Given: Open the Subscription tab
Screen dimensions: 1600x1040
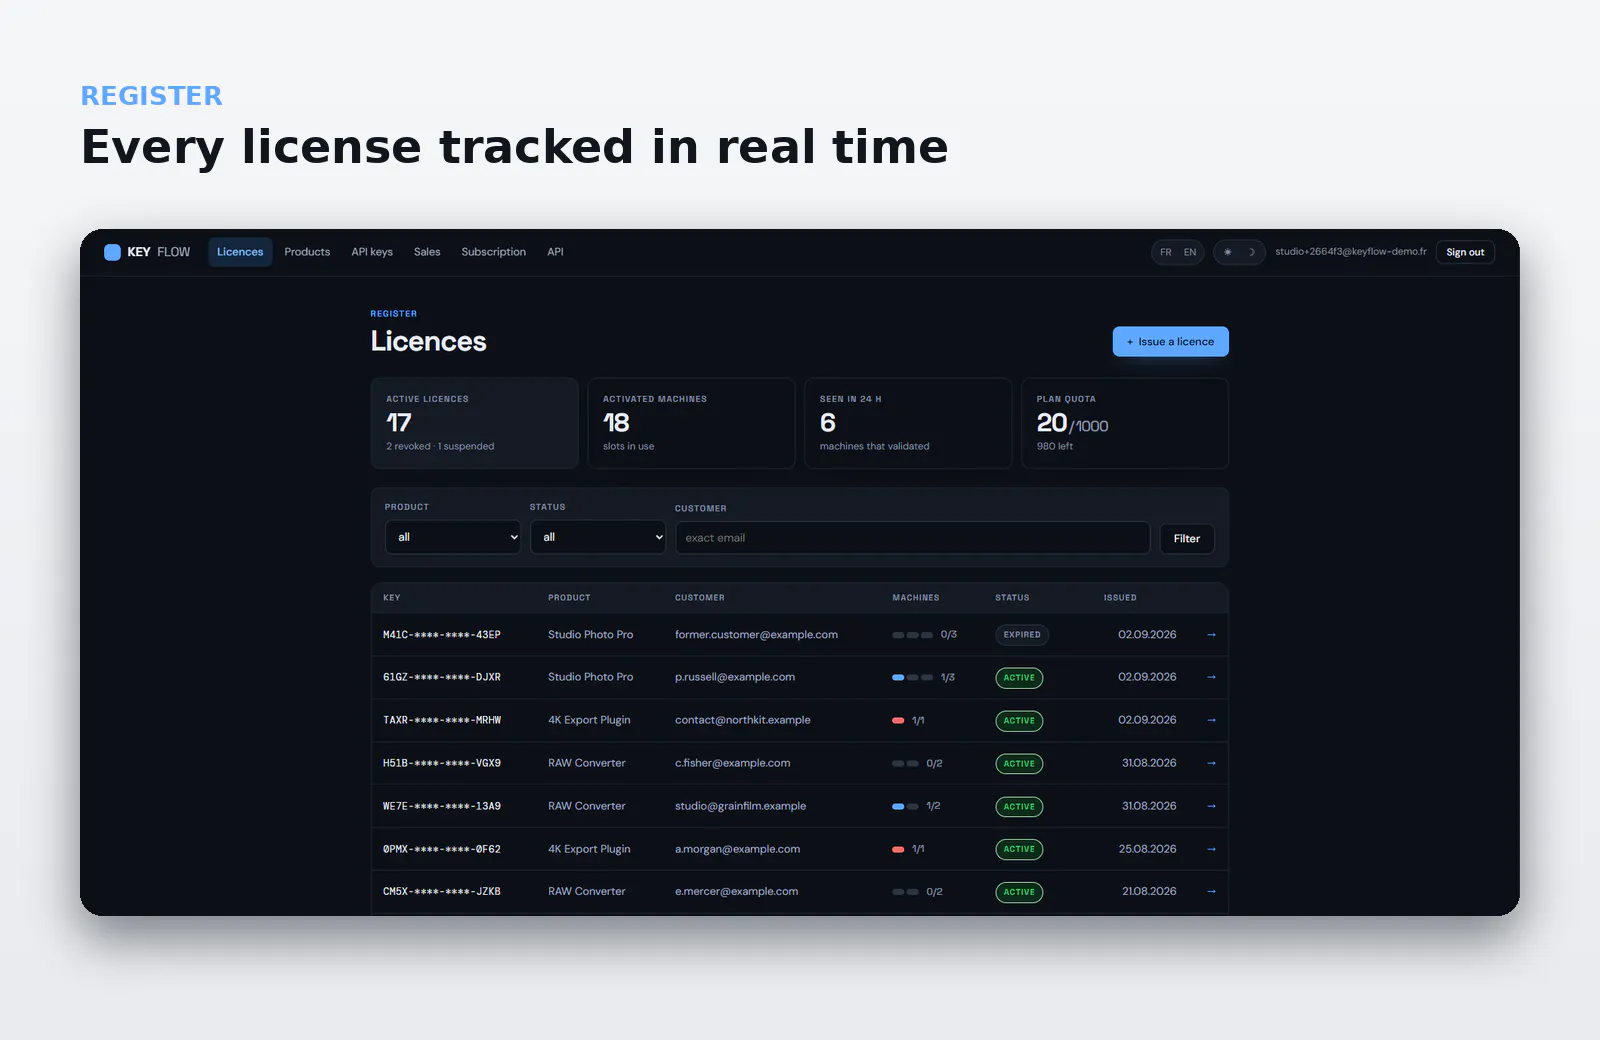Looking at the screenshot, I should point(493,252).
